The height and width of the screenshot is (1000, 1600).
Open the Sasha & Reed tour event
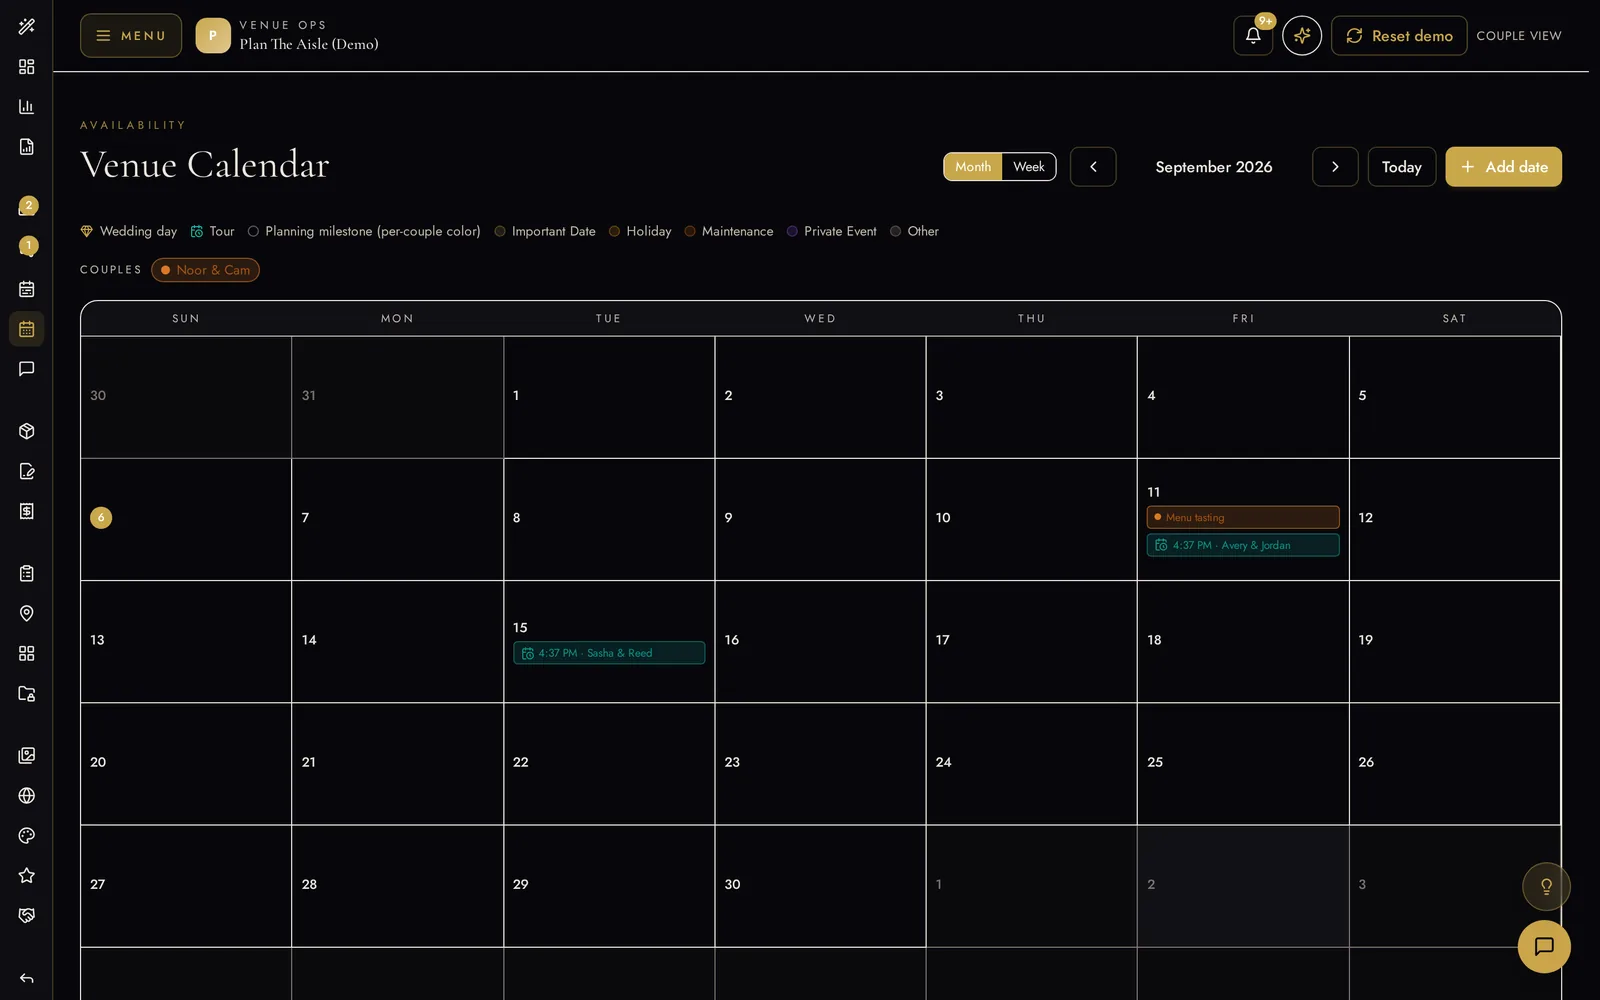point(609,653)
